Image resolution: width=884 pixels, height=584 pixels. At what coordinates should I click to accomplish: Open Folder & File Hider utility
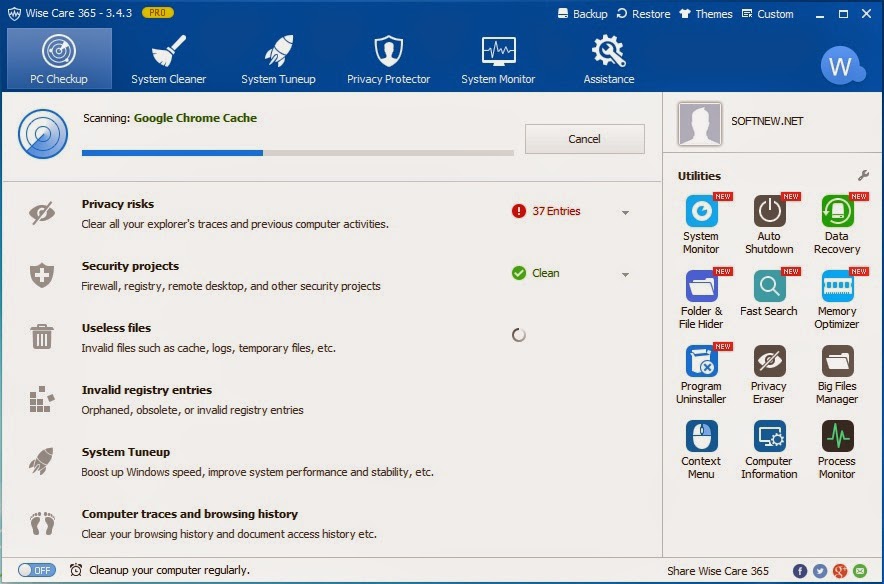pyautogui.click(x=701, y=299)
